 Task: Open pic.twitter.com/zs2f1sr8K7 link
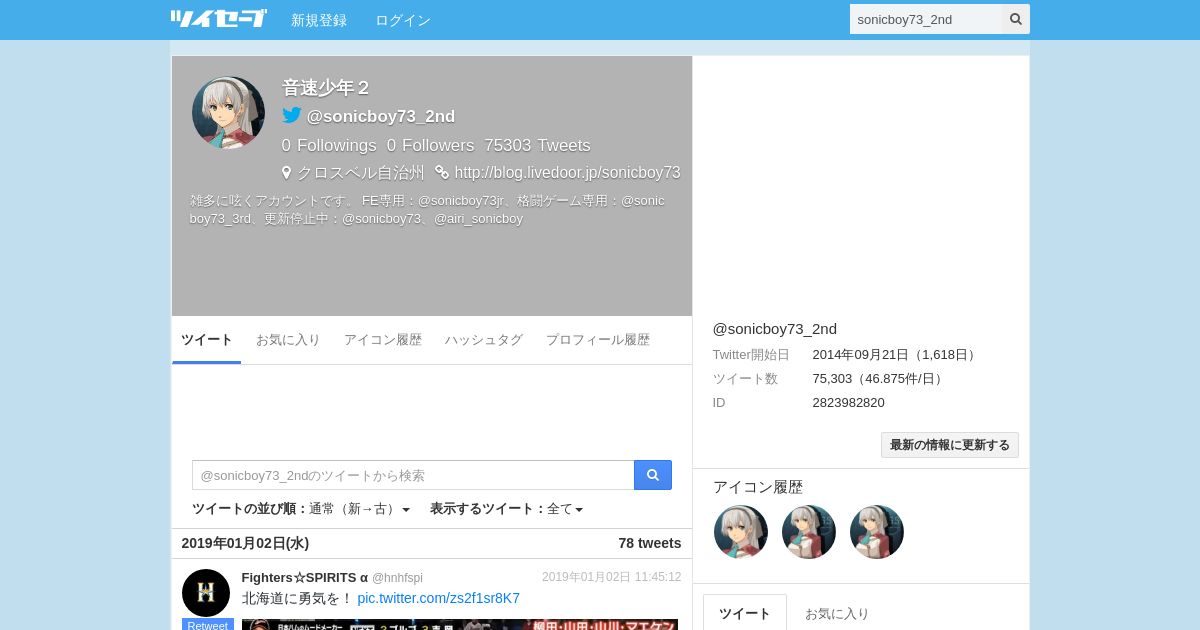[x=438, y=598]
